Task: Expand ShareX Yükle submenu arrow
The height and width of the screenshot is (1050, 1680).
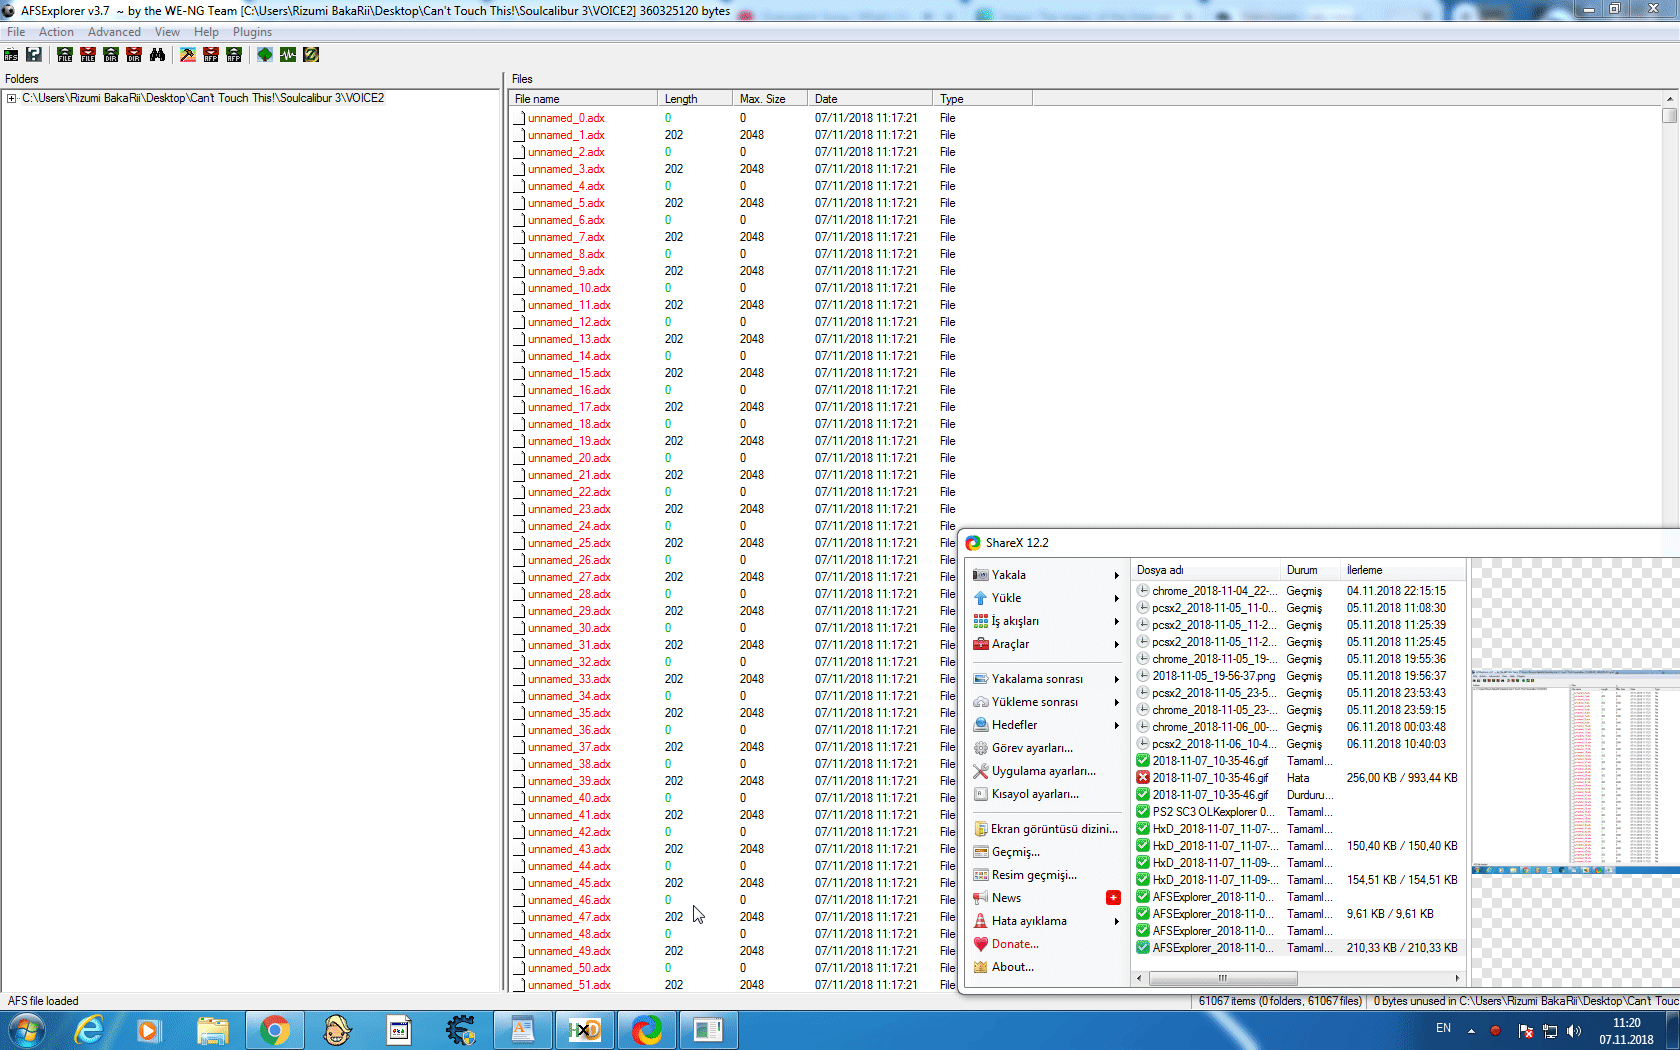Action: (x=1116, y=598)
